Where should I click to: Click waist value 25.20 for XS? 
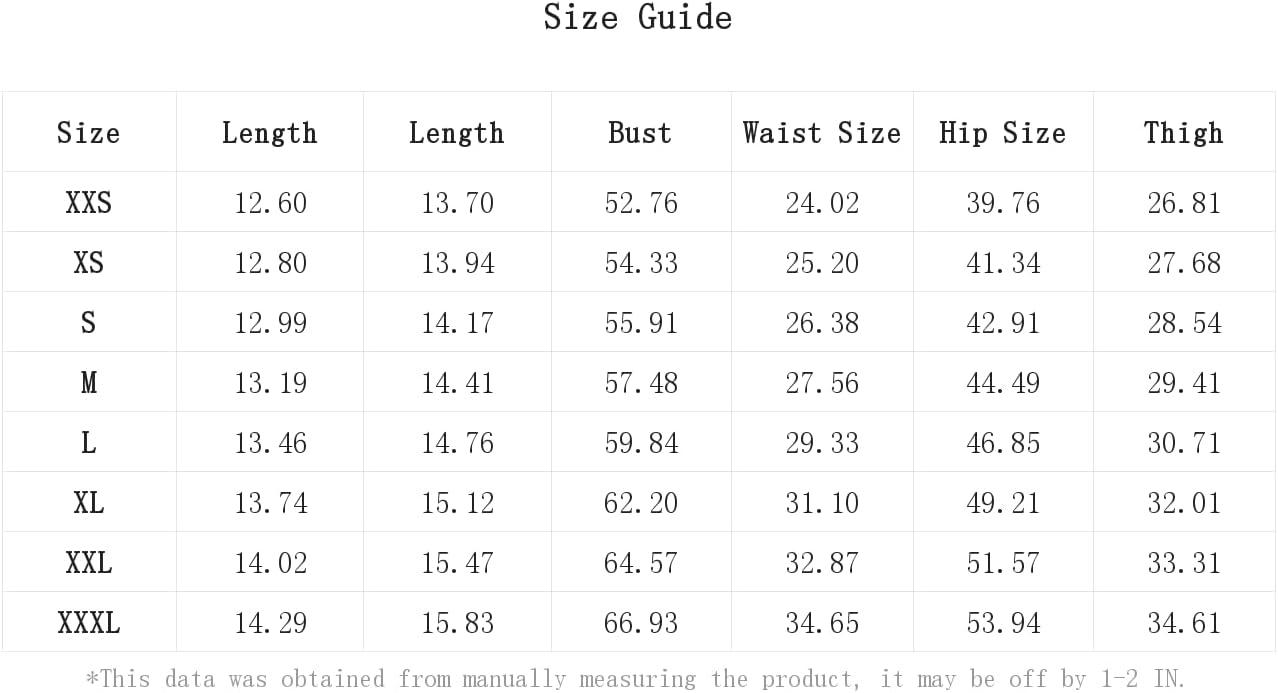822,263
